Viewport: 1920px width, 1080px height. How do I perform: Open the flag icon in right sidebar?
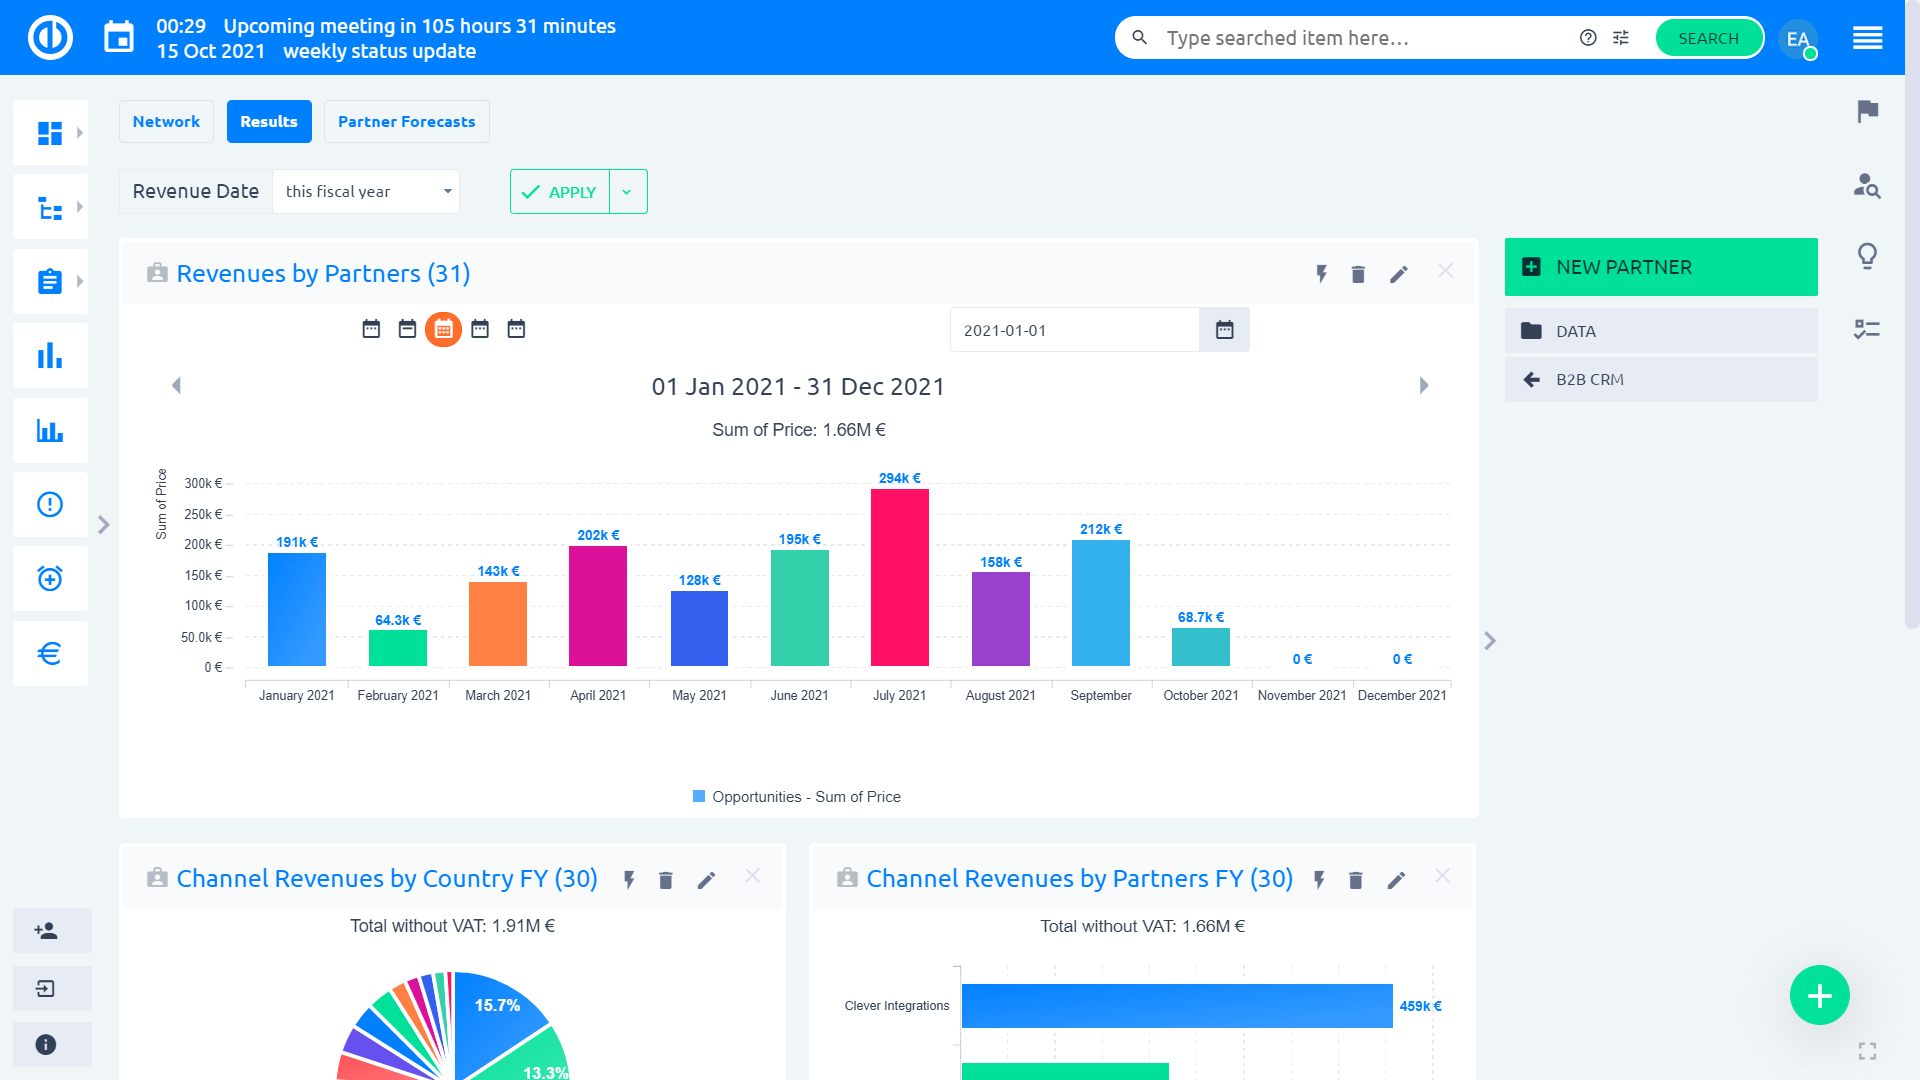[x=1867, y=111]
